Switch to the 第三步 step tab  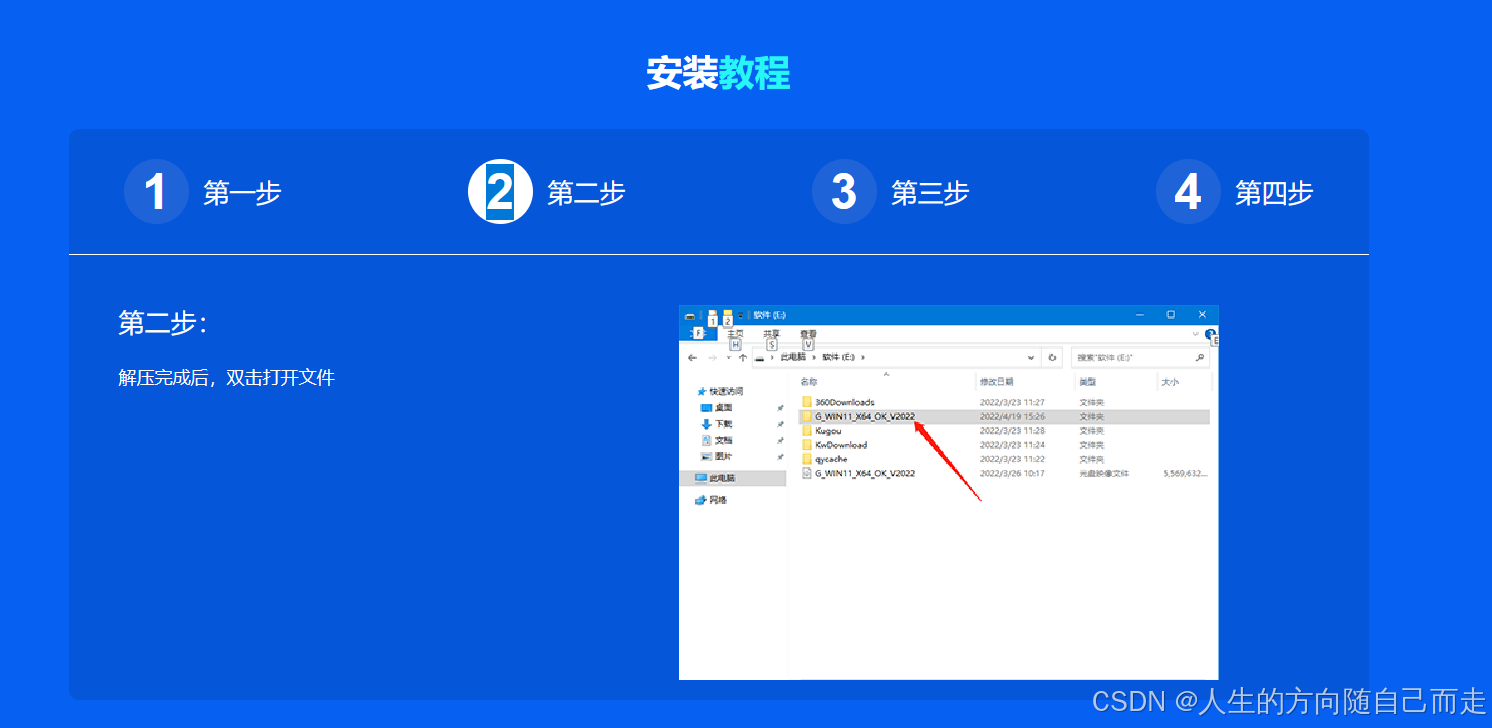tap(891, 192)
